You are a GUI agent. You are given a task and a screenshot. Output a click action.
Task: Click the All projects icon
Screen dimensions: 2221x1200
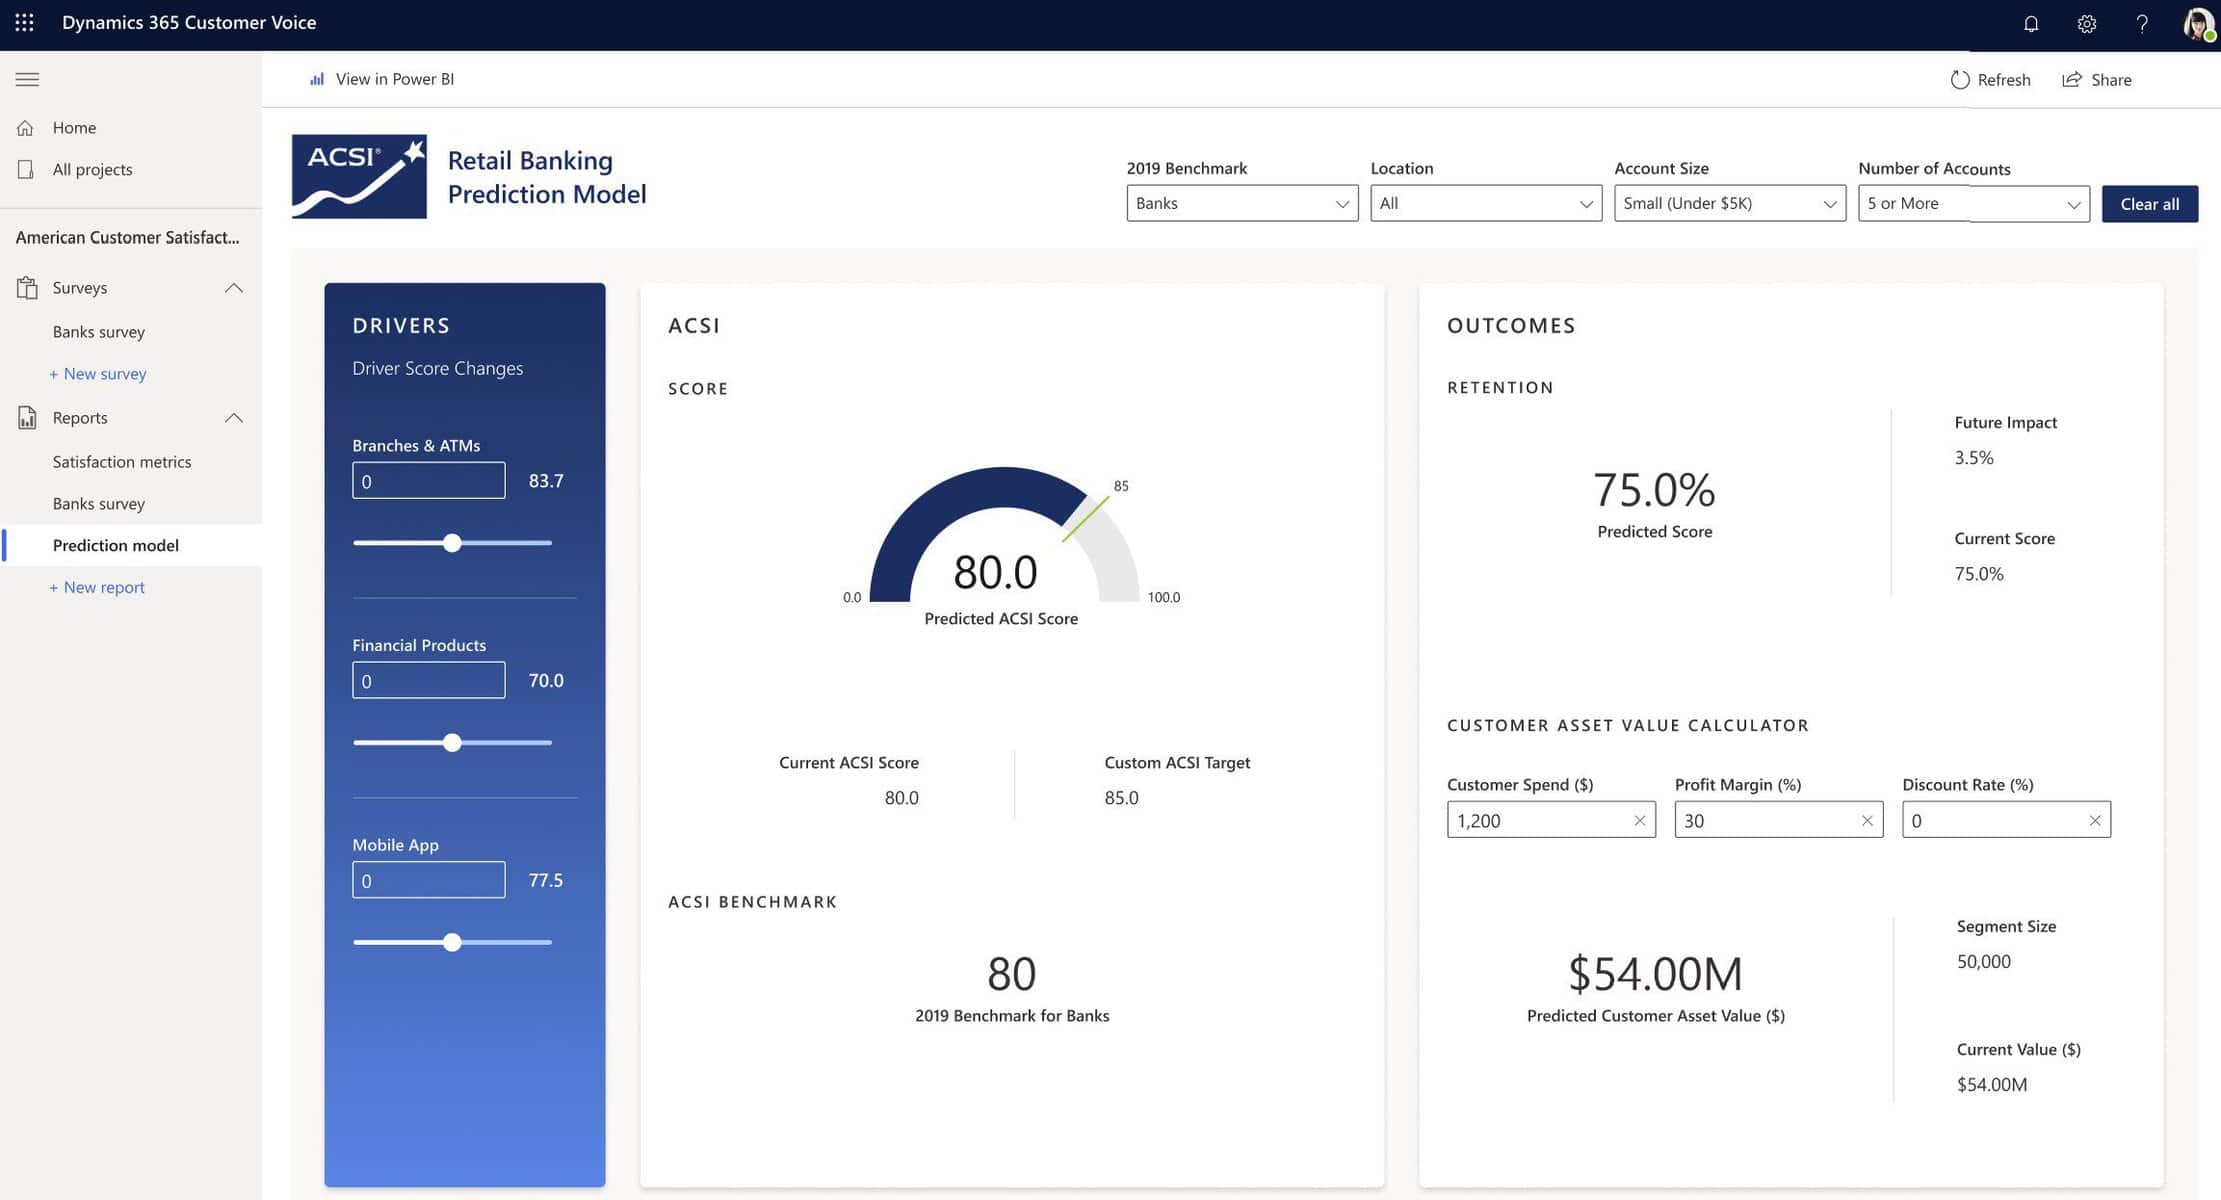click(x=26, y=169)
